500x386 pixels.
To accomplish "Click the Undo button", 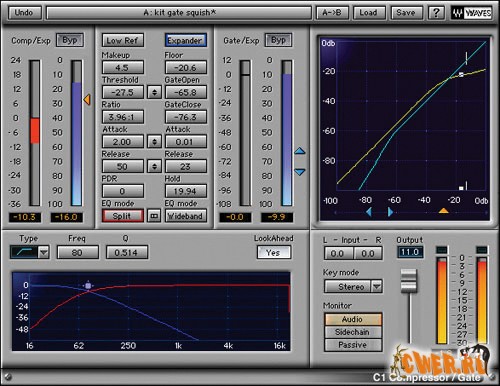I will [24, 13].
